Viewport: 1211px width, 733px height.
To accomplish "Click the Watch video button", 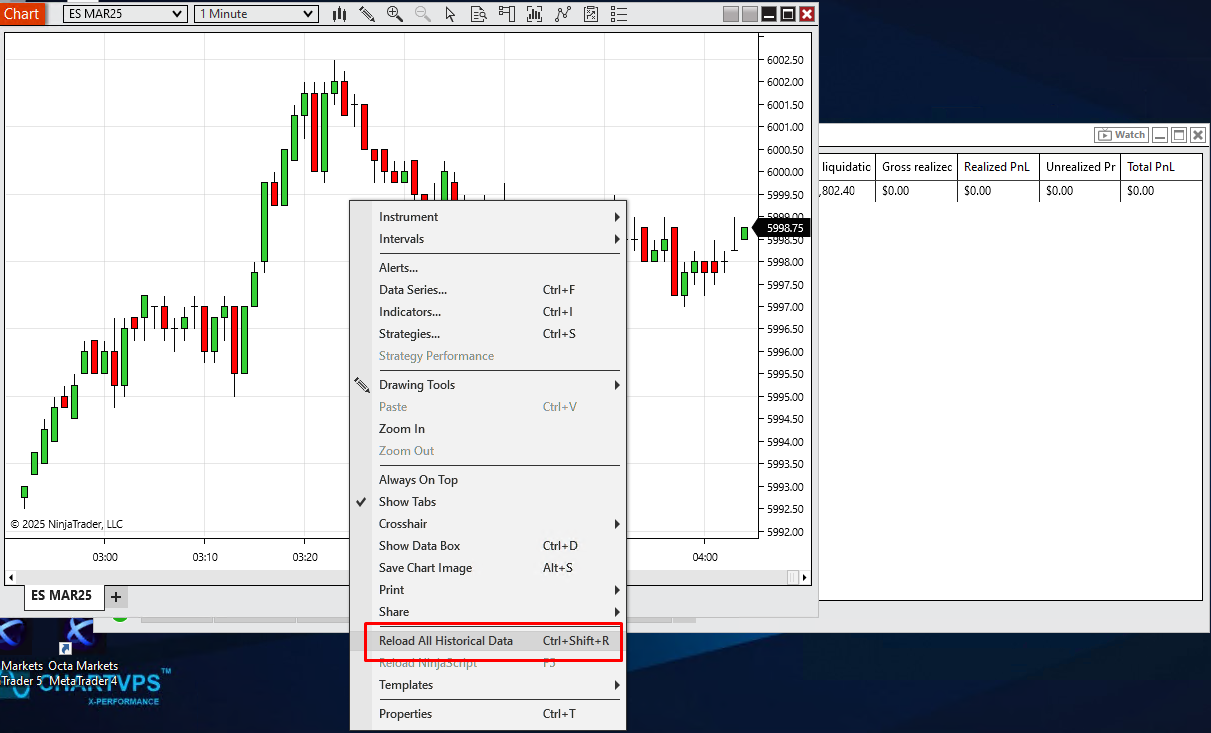I will pyautogui.click(x=1121, y=135).
